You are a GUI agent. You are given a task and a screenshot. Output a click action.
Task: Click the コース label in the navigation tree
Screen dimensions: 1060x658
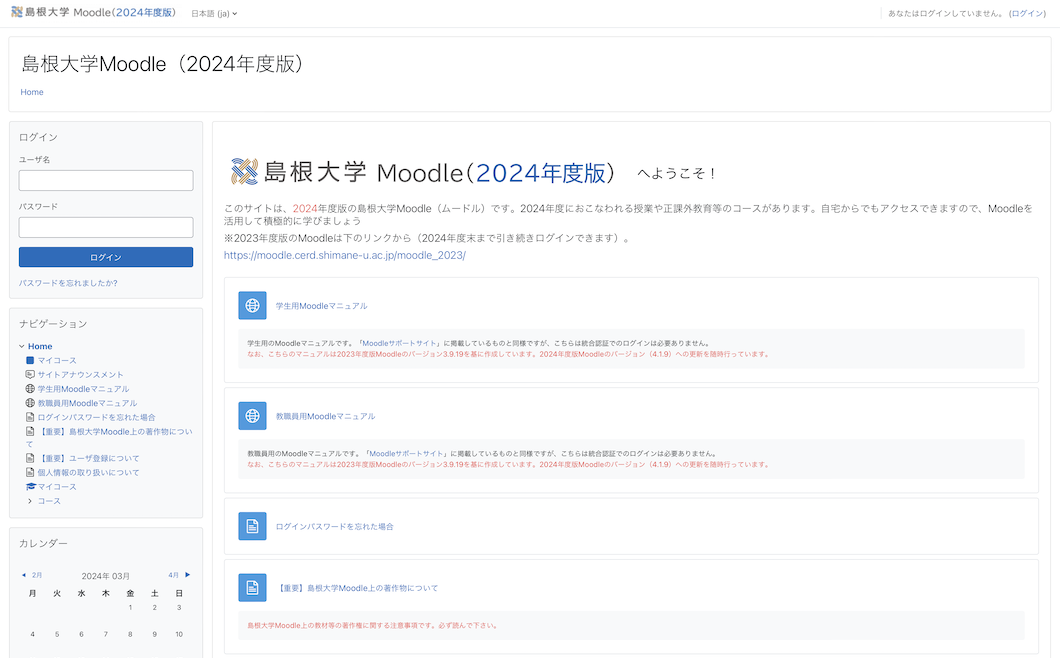(x=49, y=501)
